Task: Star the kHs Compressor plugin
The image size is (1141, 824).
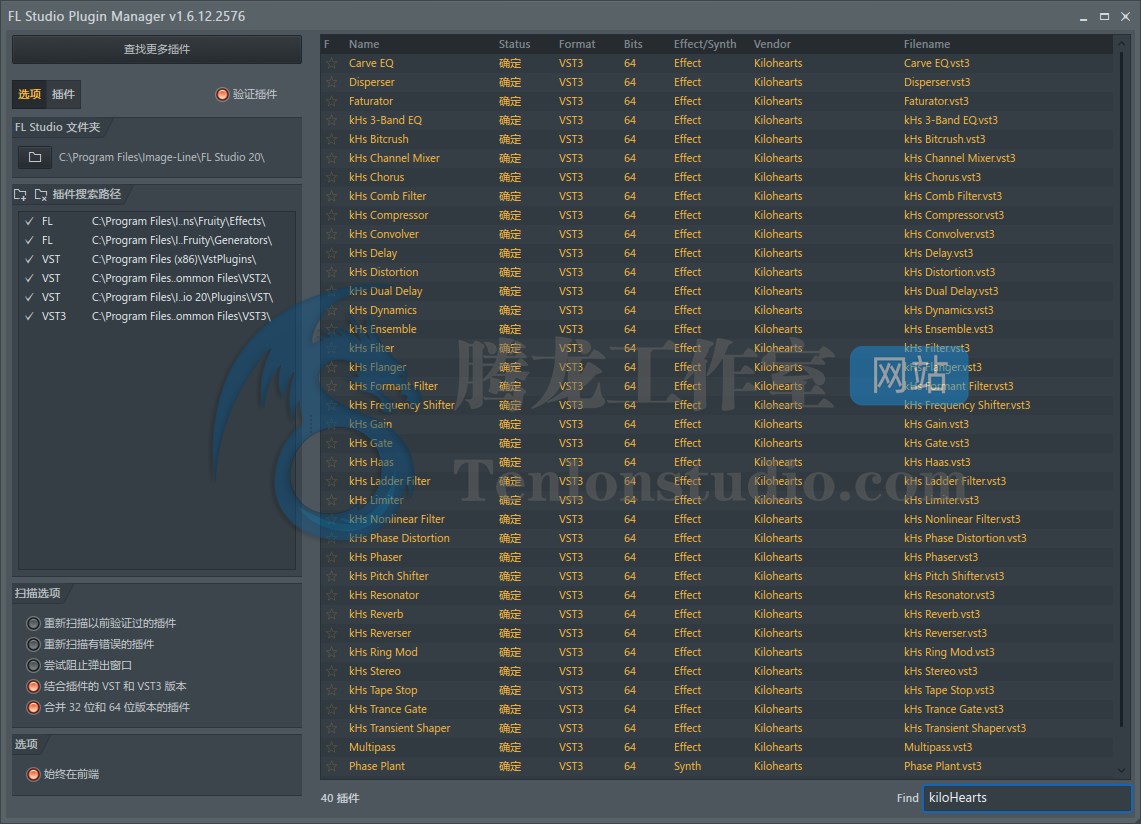Action: coord(332,215)
